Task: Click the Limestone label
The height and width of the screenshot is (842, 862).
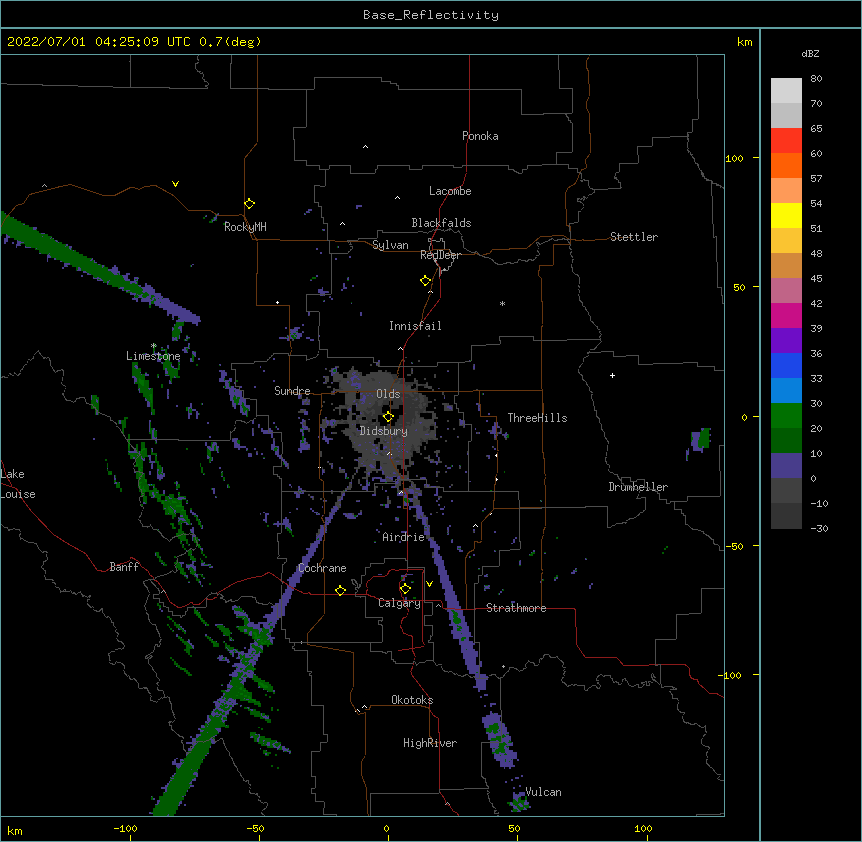Action: (153, 356)
